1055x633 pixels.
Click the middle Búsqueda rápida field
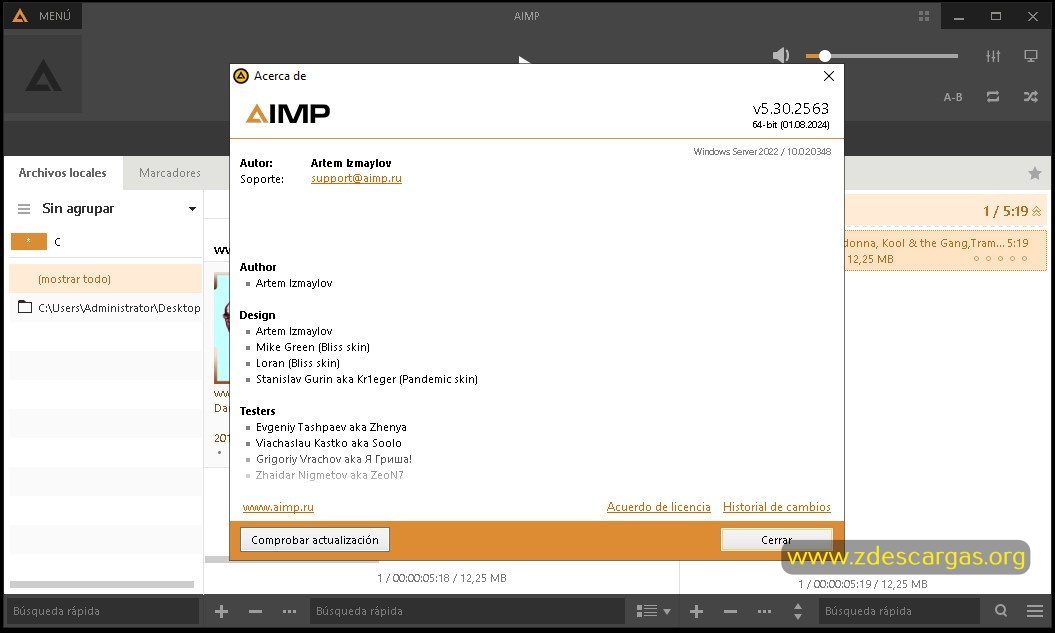click(x=467, y=611)
